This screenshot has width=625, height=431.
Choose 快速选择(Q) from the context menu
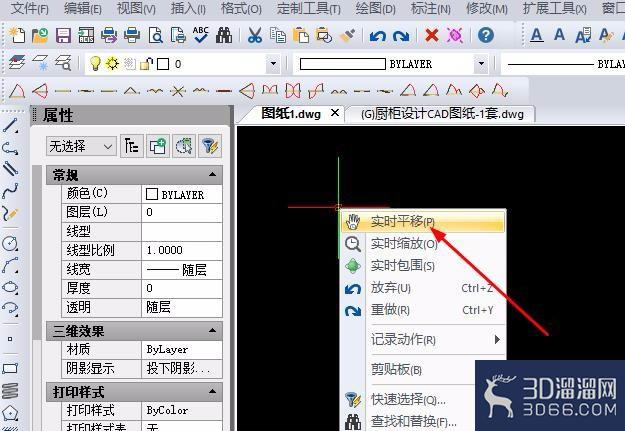(x=409, y=399)
